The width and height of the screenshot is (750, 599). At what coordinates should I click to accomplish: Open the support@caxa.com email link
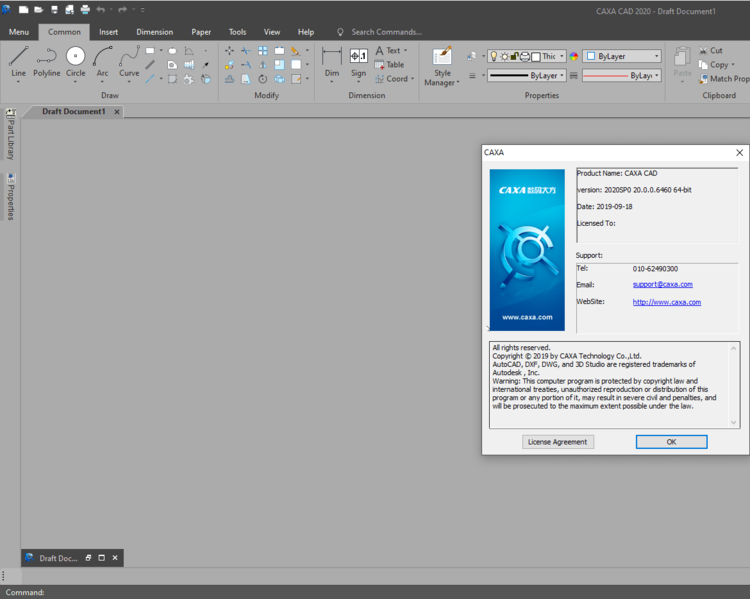tap(662, 284)
